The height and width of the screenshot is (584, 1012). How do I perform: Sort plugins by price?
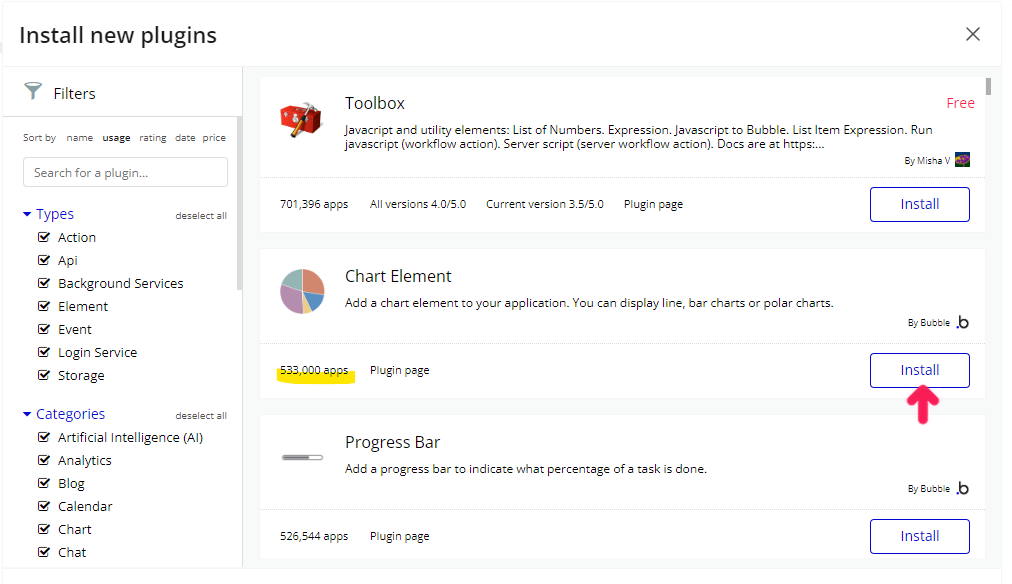[x=214, y=137]
